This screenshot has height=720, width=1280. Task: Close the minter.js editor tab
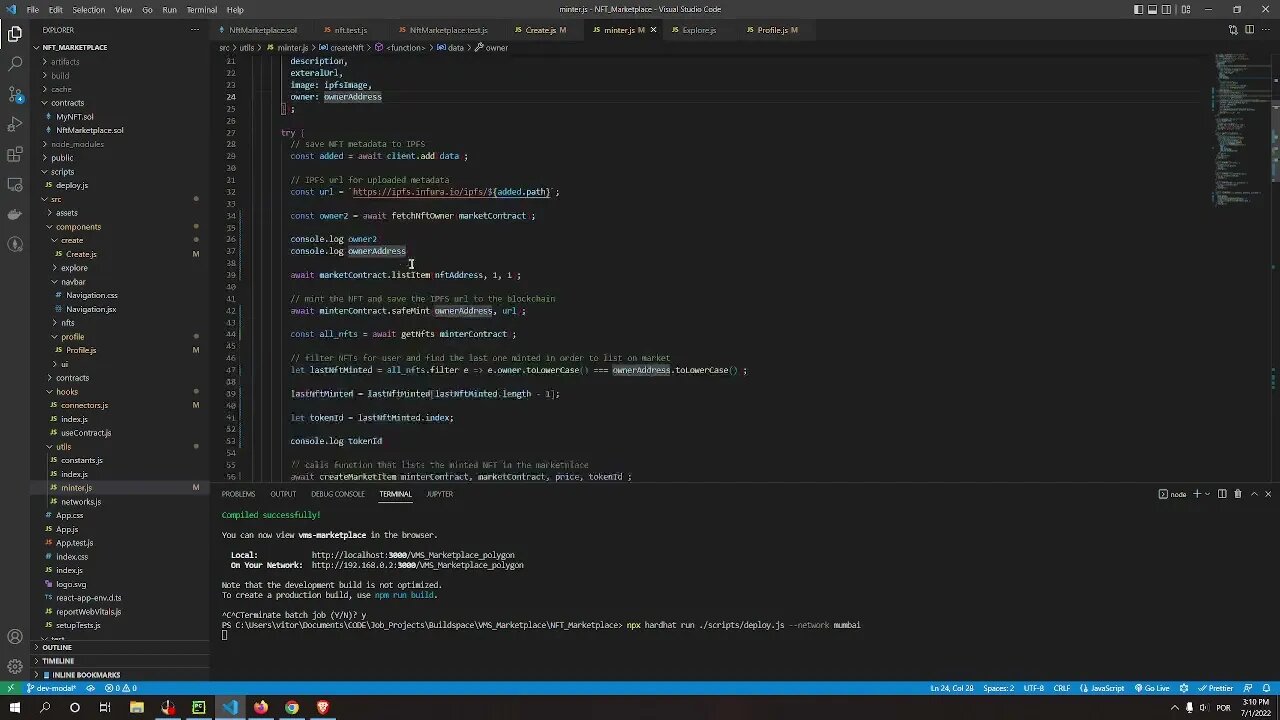click(x=654, y=30)
